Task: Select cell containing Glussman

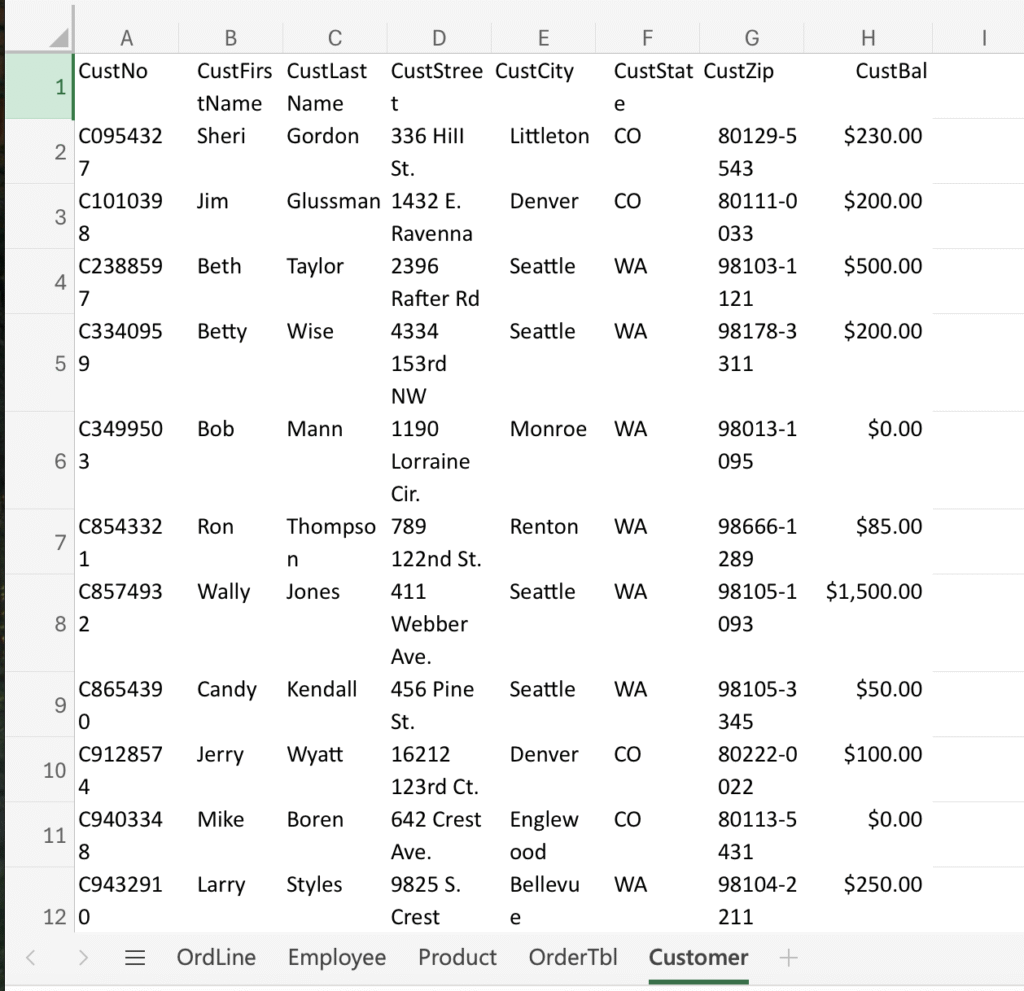Action: coord(333,216)
